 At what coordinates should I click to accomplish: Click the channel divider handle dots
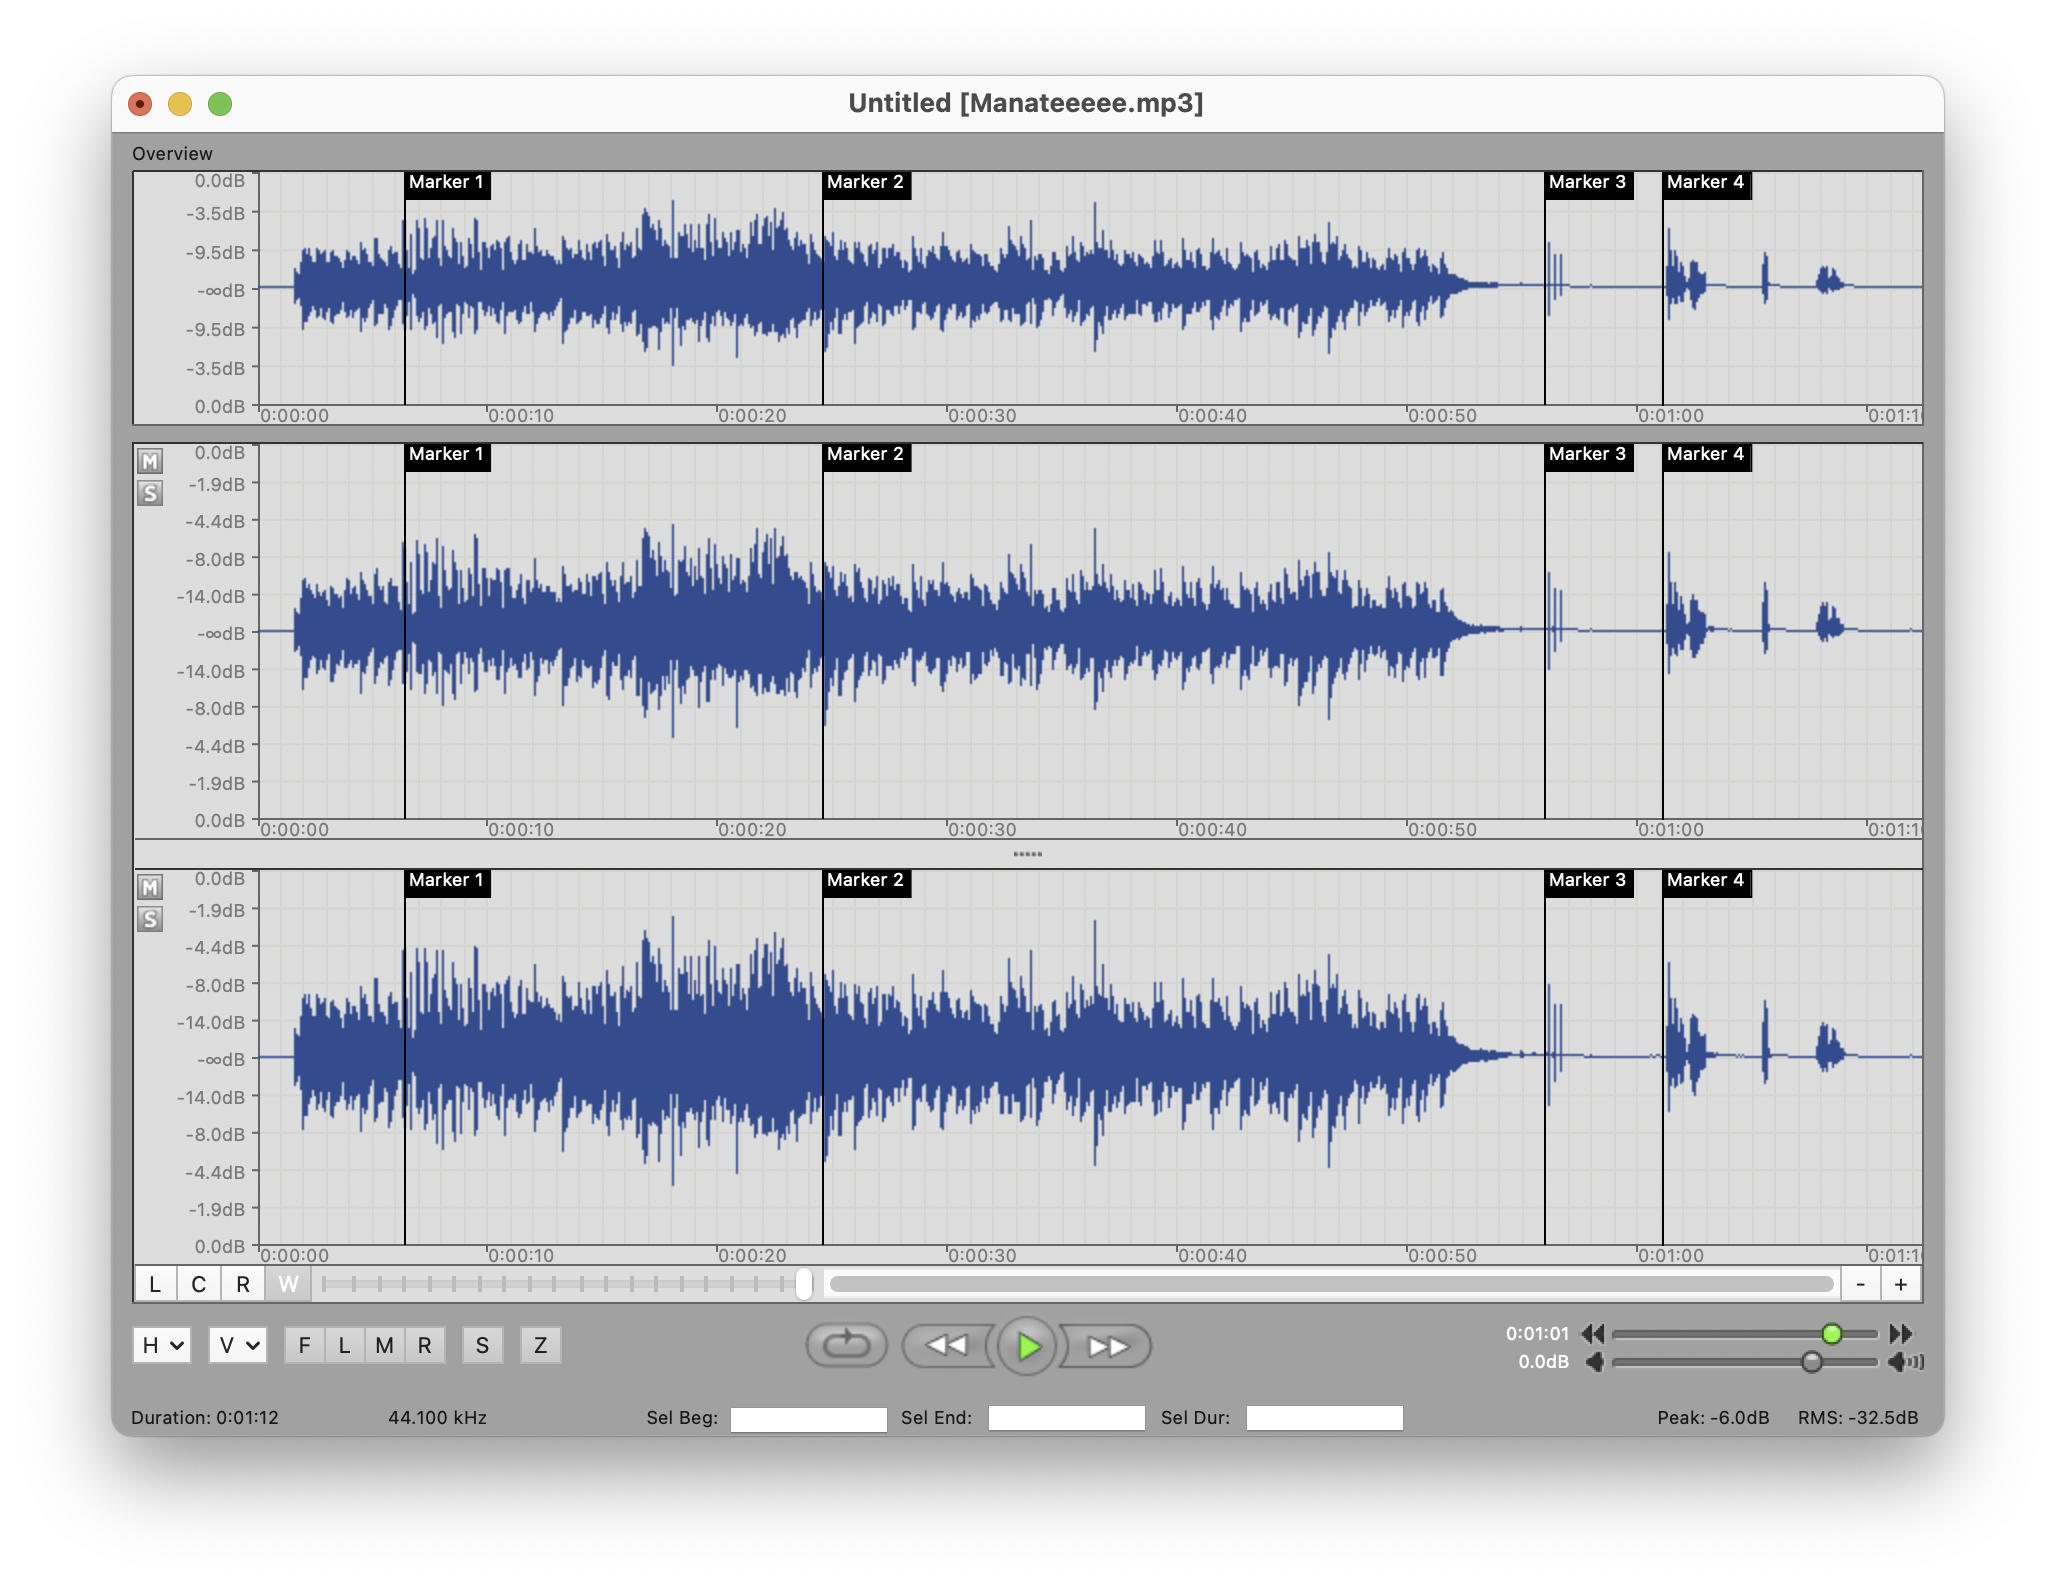(x=1027, y=854)
